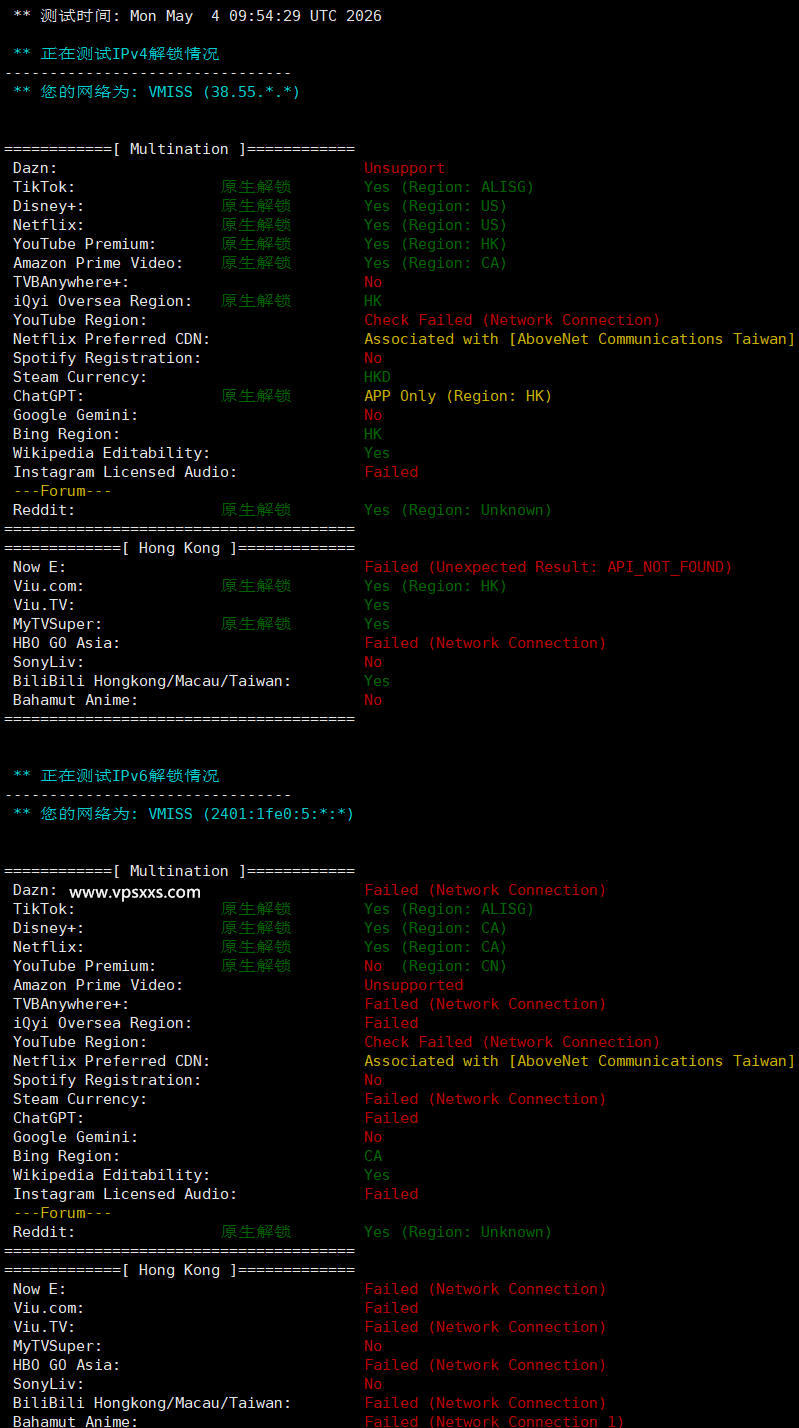Select IPv4 YouTube Region 'Check Failed (Network Connection)'

pyautogui.click(x=512, y=320)
